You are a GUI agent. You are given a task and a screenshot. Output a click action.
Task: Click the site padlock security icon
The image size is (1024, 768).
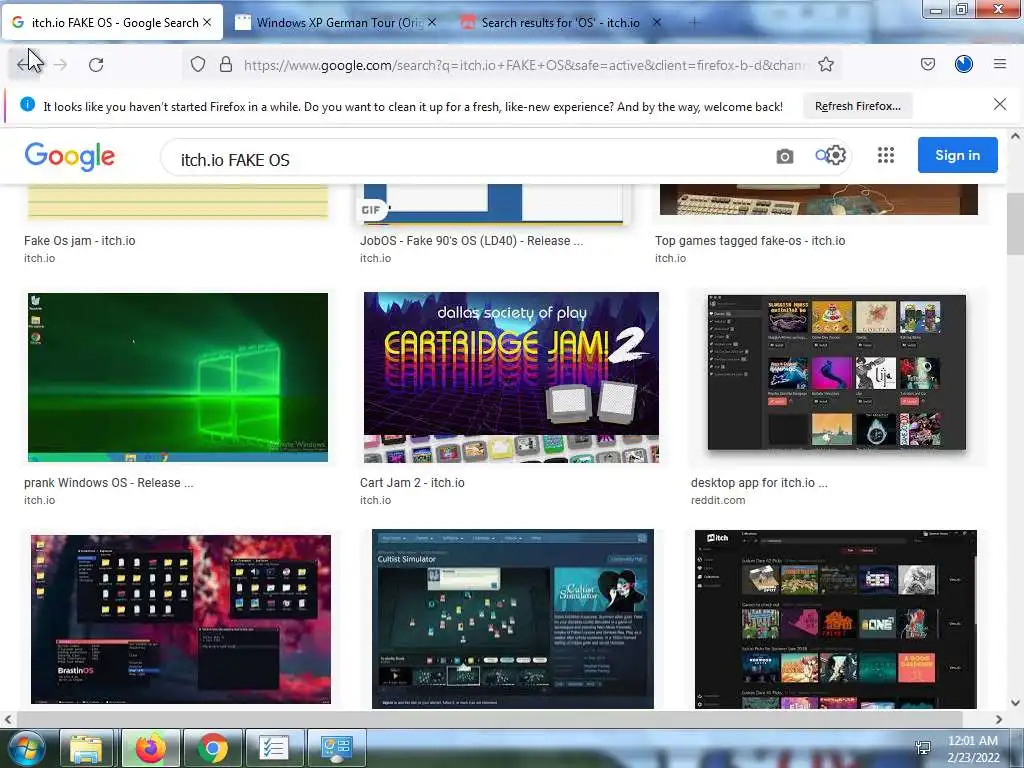click(226, 64)
